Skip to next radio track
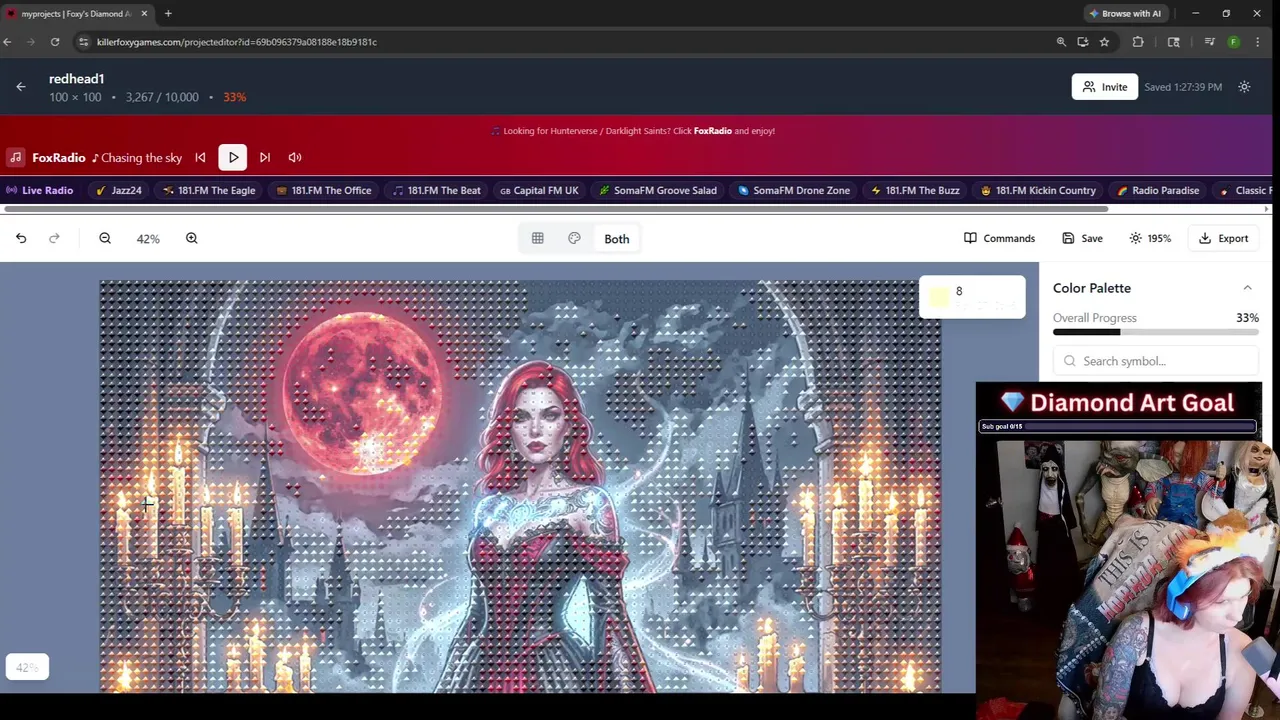 click(x=265, y=157)
